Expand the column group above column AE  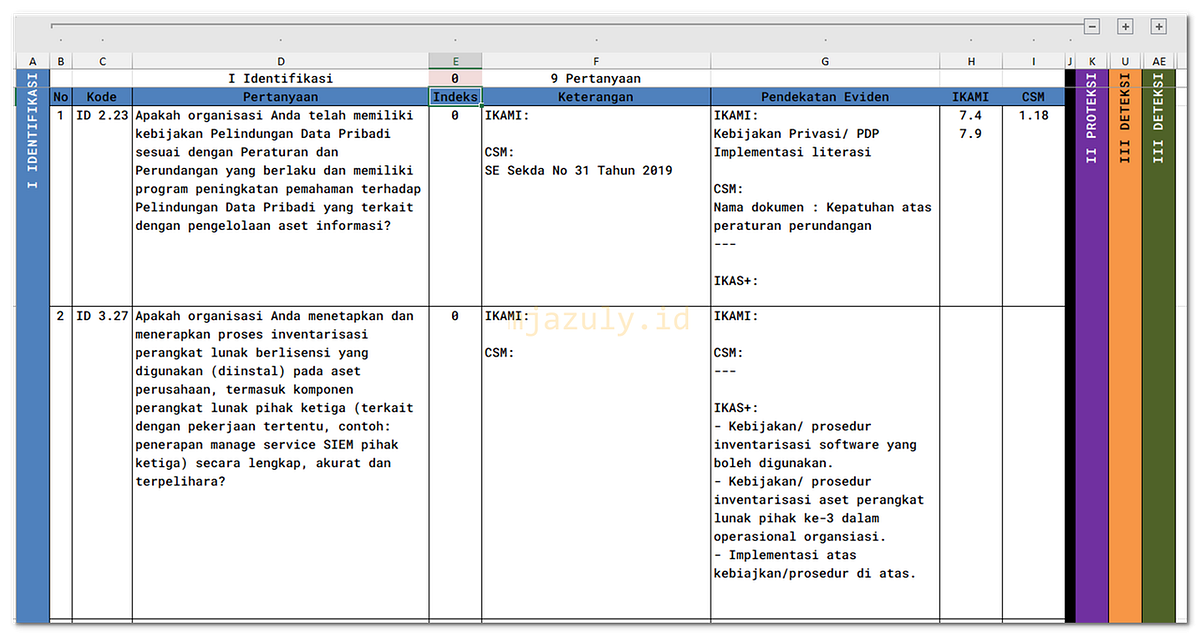(x=1159, y=27)
